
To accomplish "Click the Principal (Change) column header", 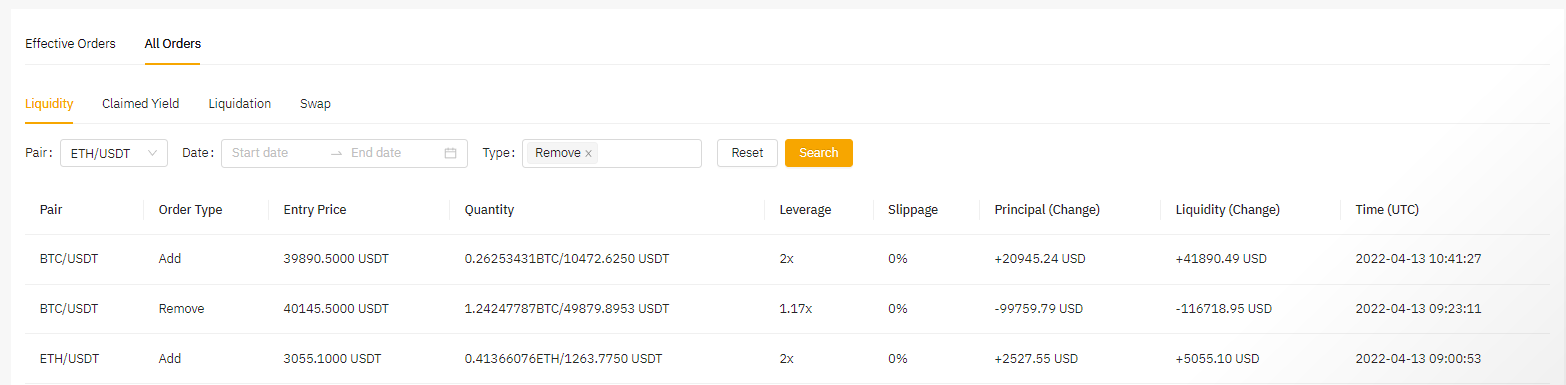I will pyautogui.click(x=1047, y=210).
